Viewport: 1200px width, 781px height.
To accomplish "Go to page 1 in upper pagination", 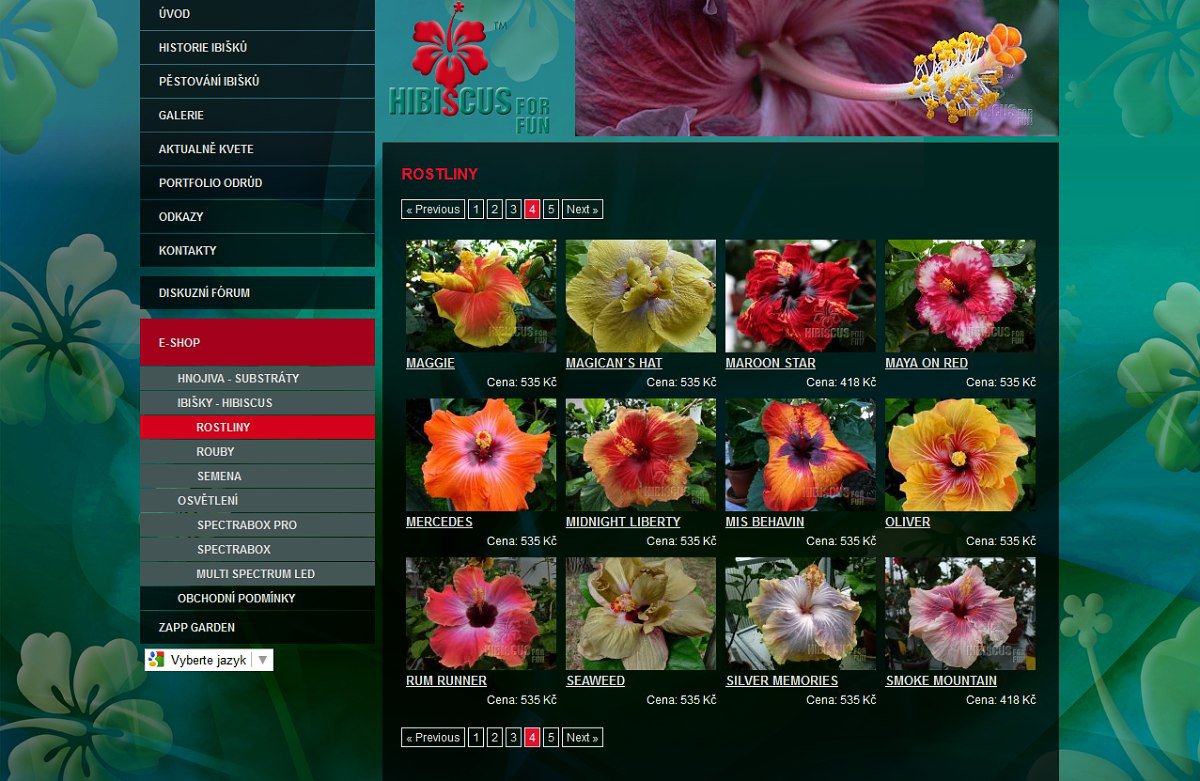I will coord(476,209).
